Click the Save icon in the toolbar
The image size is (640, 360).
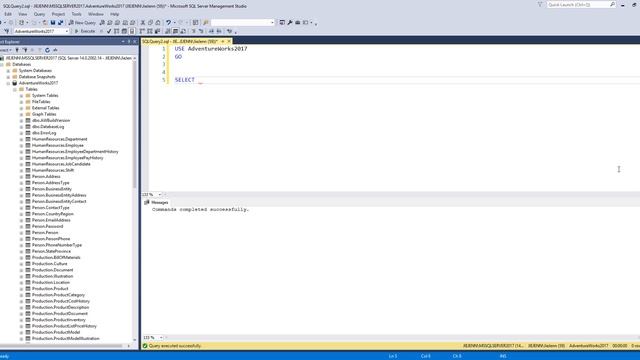[x=53, y=22]
